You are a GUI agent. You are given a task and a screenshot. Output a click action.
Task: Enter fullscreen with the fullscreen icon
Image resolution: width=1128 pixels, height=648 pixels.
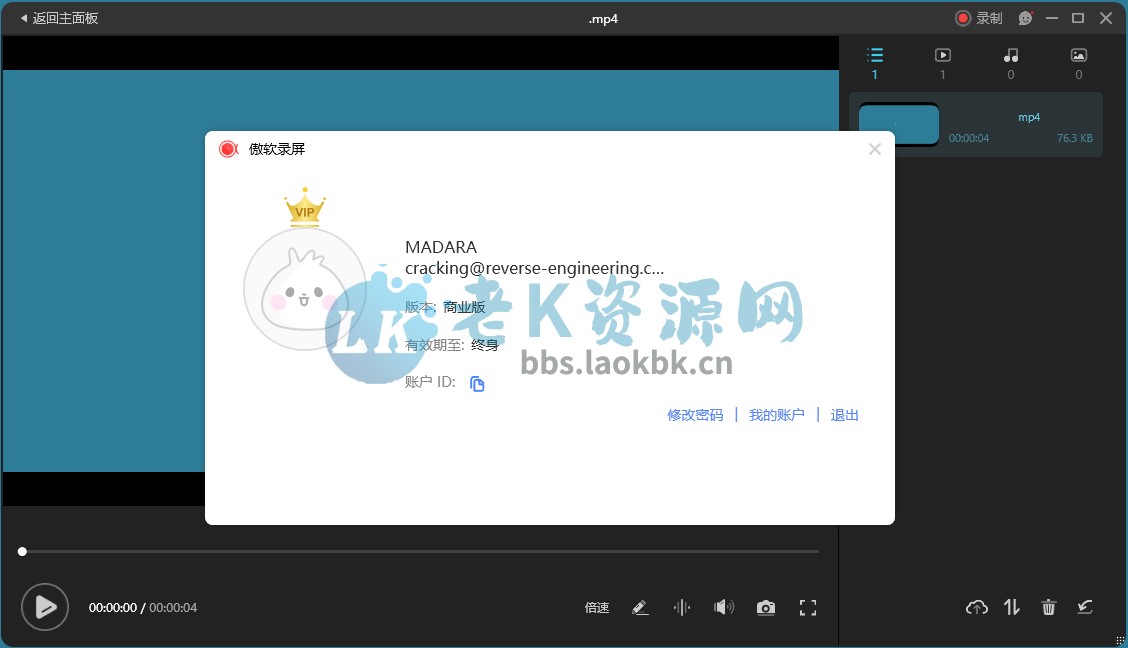point(808,608)
